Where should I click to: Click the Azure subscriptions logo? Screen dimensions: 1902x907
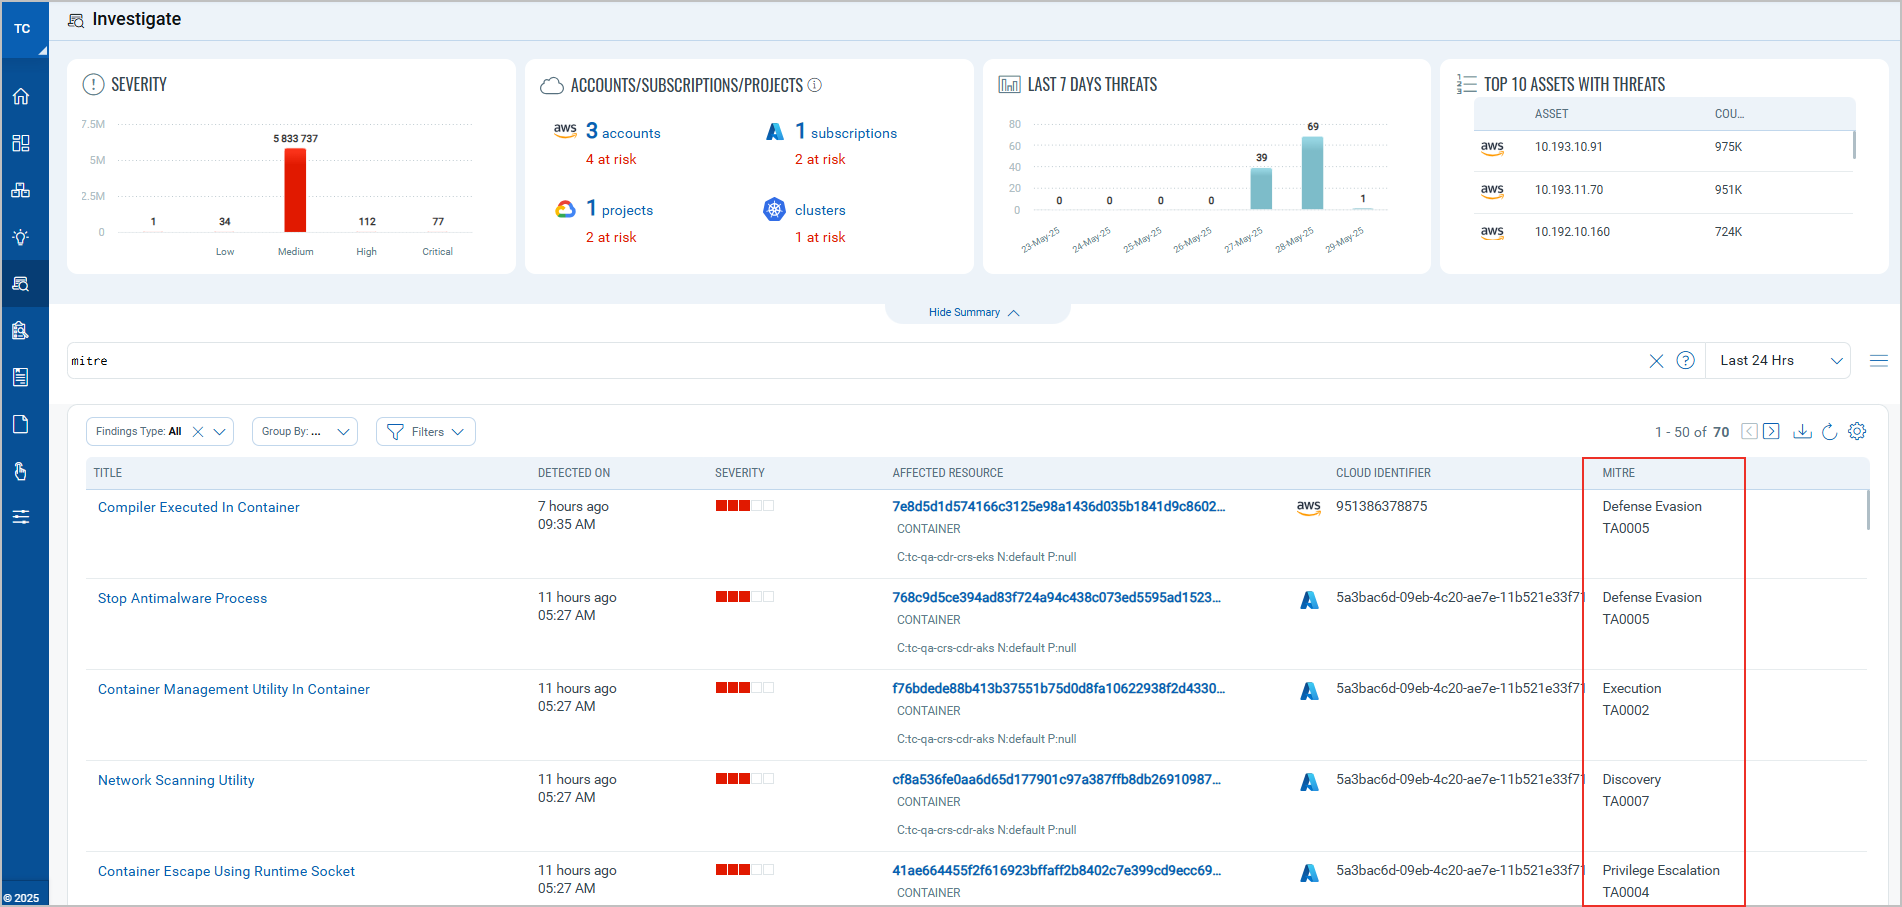click(775, 131)
